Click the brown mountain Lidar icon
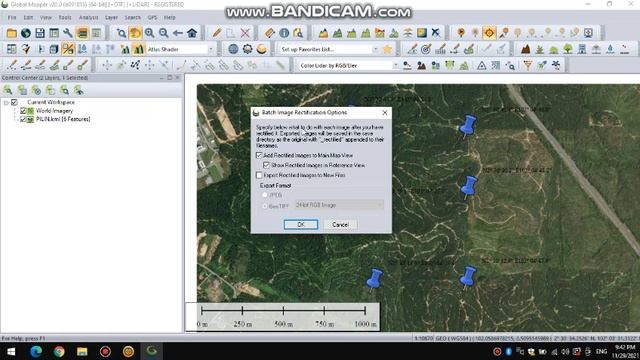The height and width of the screenshot is (360, 640). pyautogui.click(x=526, y=49)
